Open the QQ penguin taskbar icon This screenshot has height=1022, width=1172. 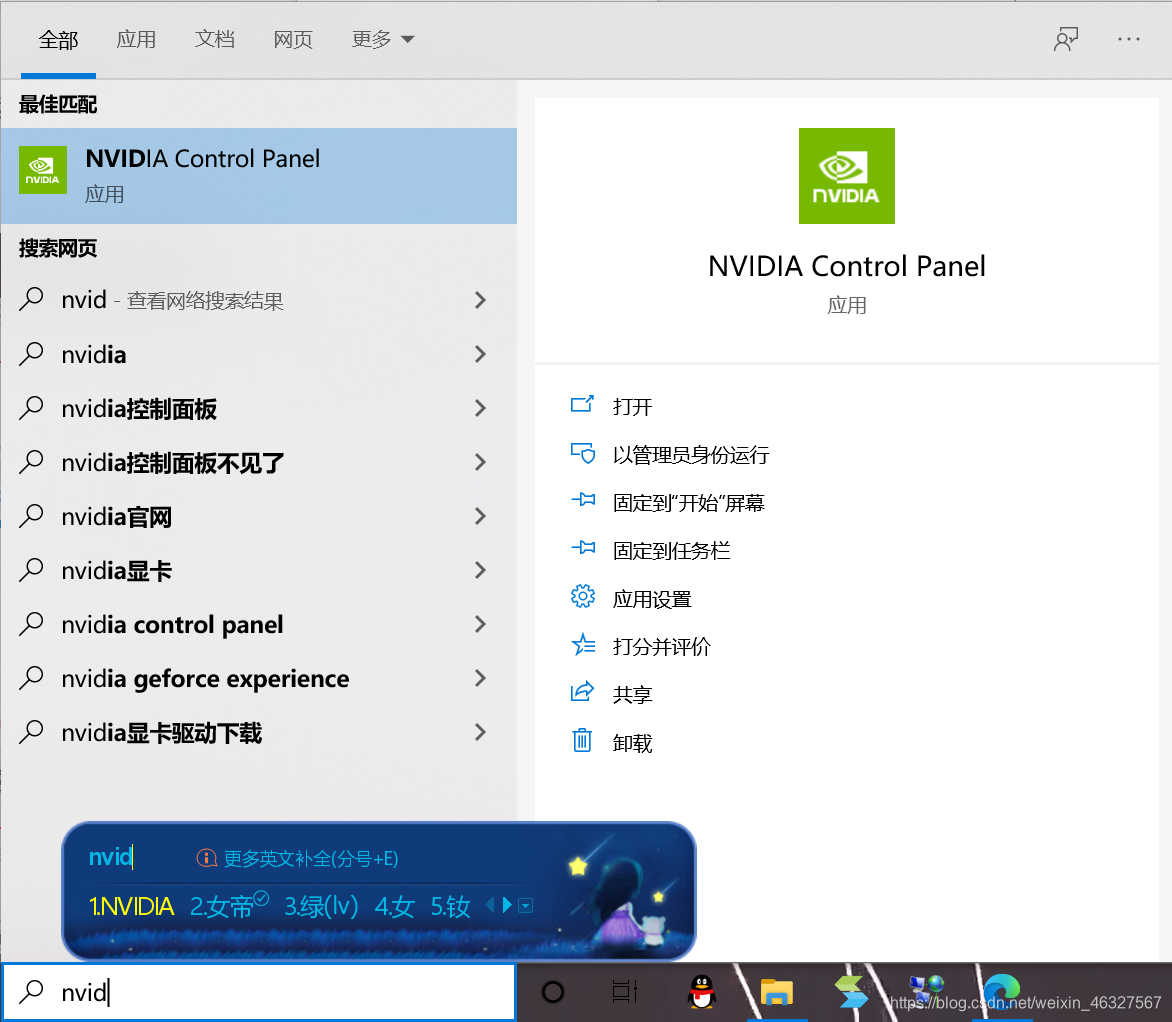click(x=701, y=992)
